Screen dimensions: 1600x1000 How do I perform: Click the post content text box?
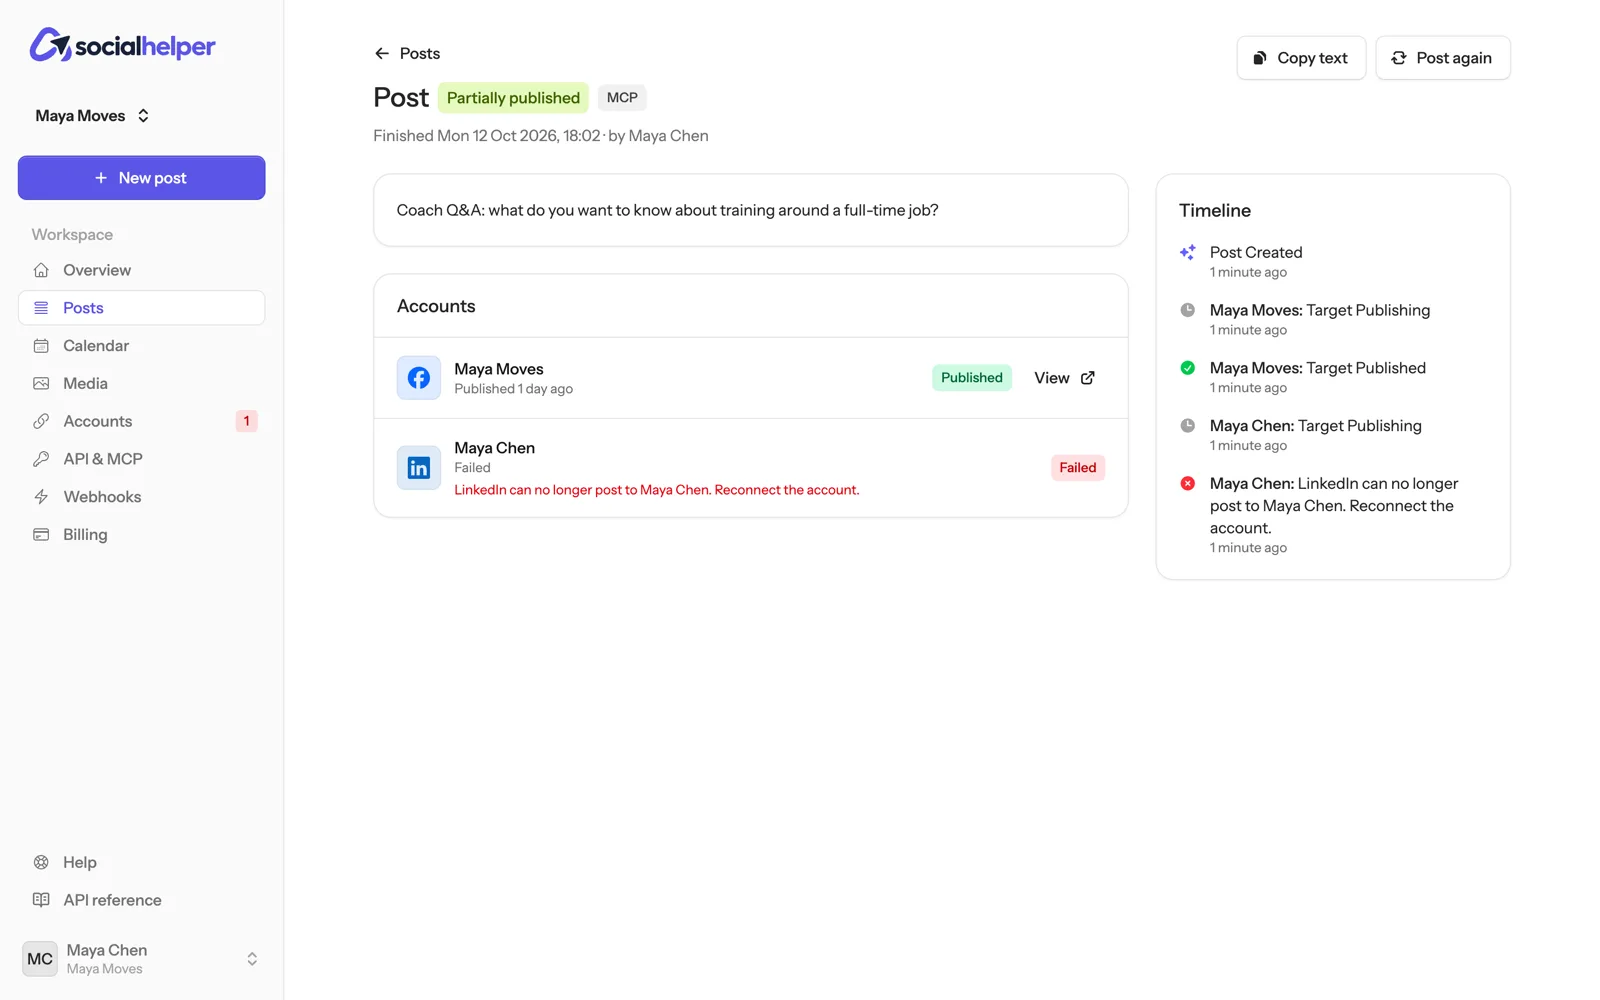(751, 210)
